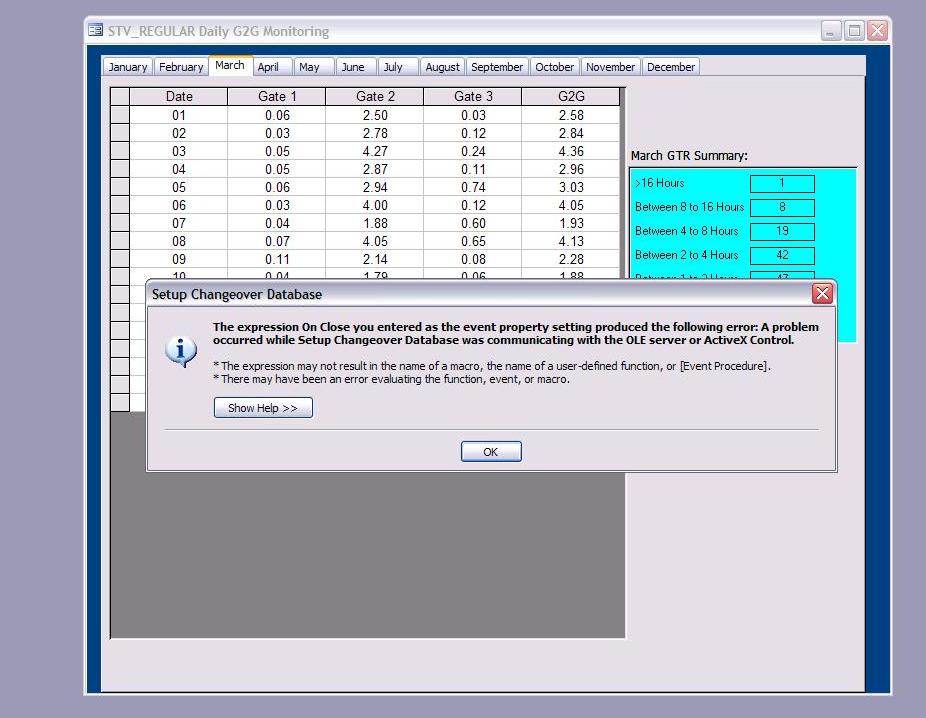Open the September tab
This screenshot has height=718, width=926.
[497, 67]
